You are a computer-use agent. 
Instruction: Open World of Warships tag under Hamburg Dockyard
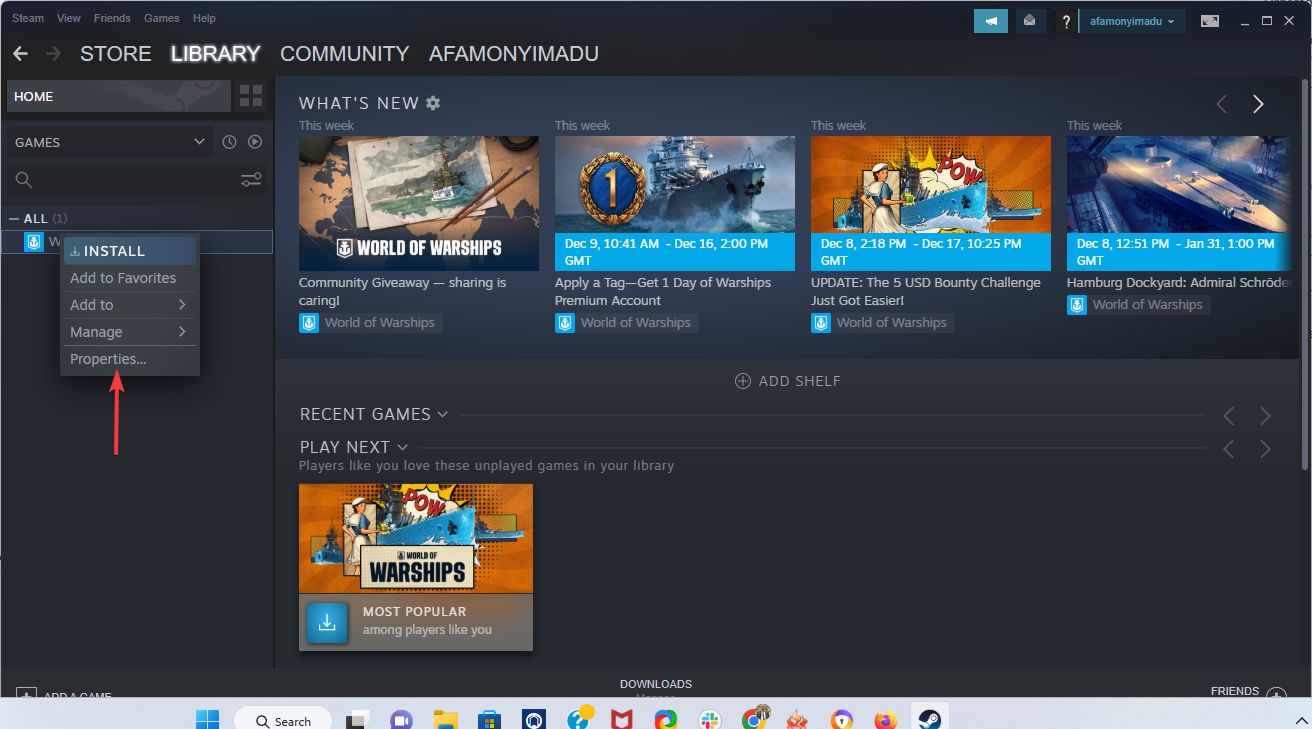click(1137, 304)
